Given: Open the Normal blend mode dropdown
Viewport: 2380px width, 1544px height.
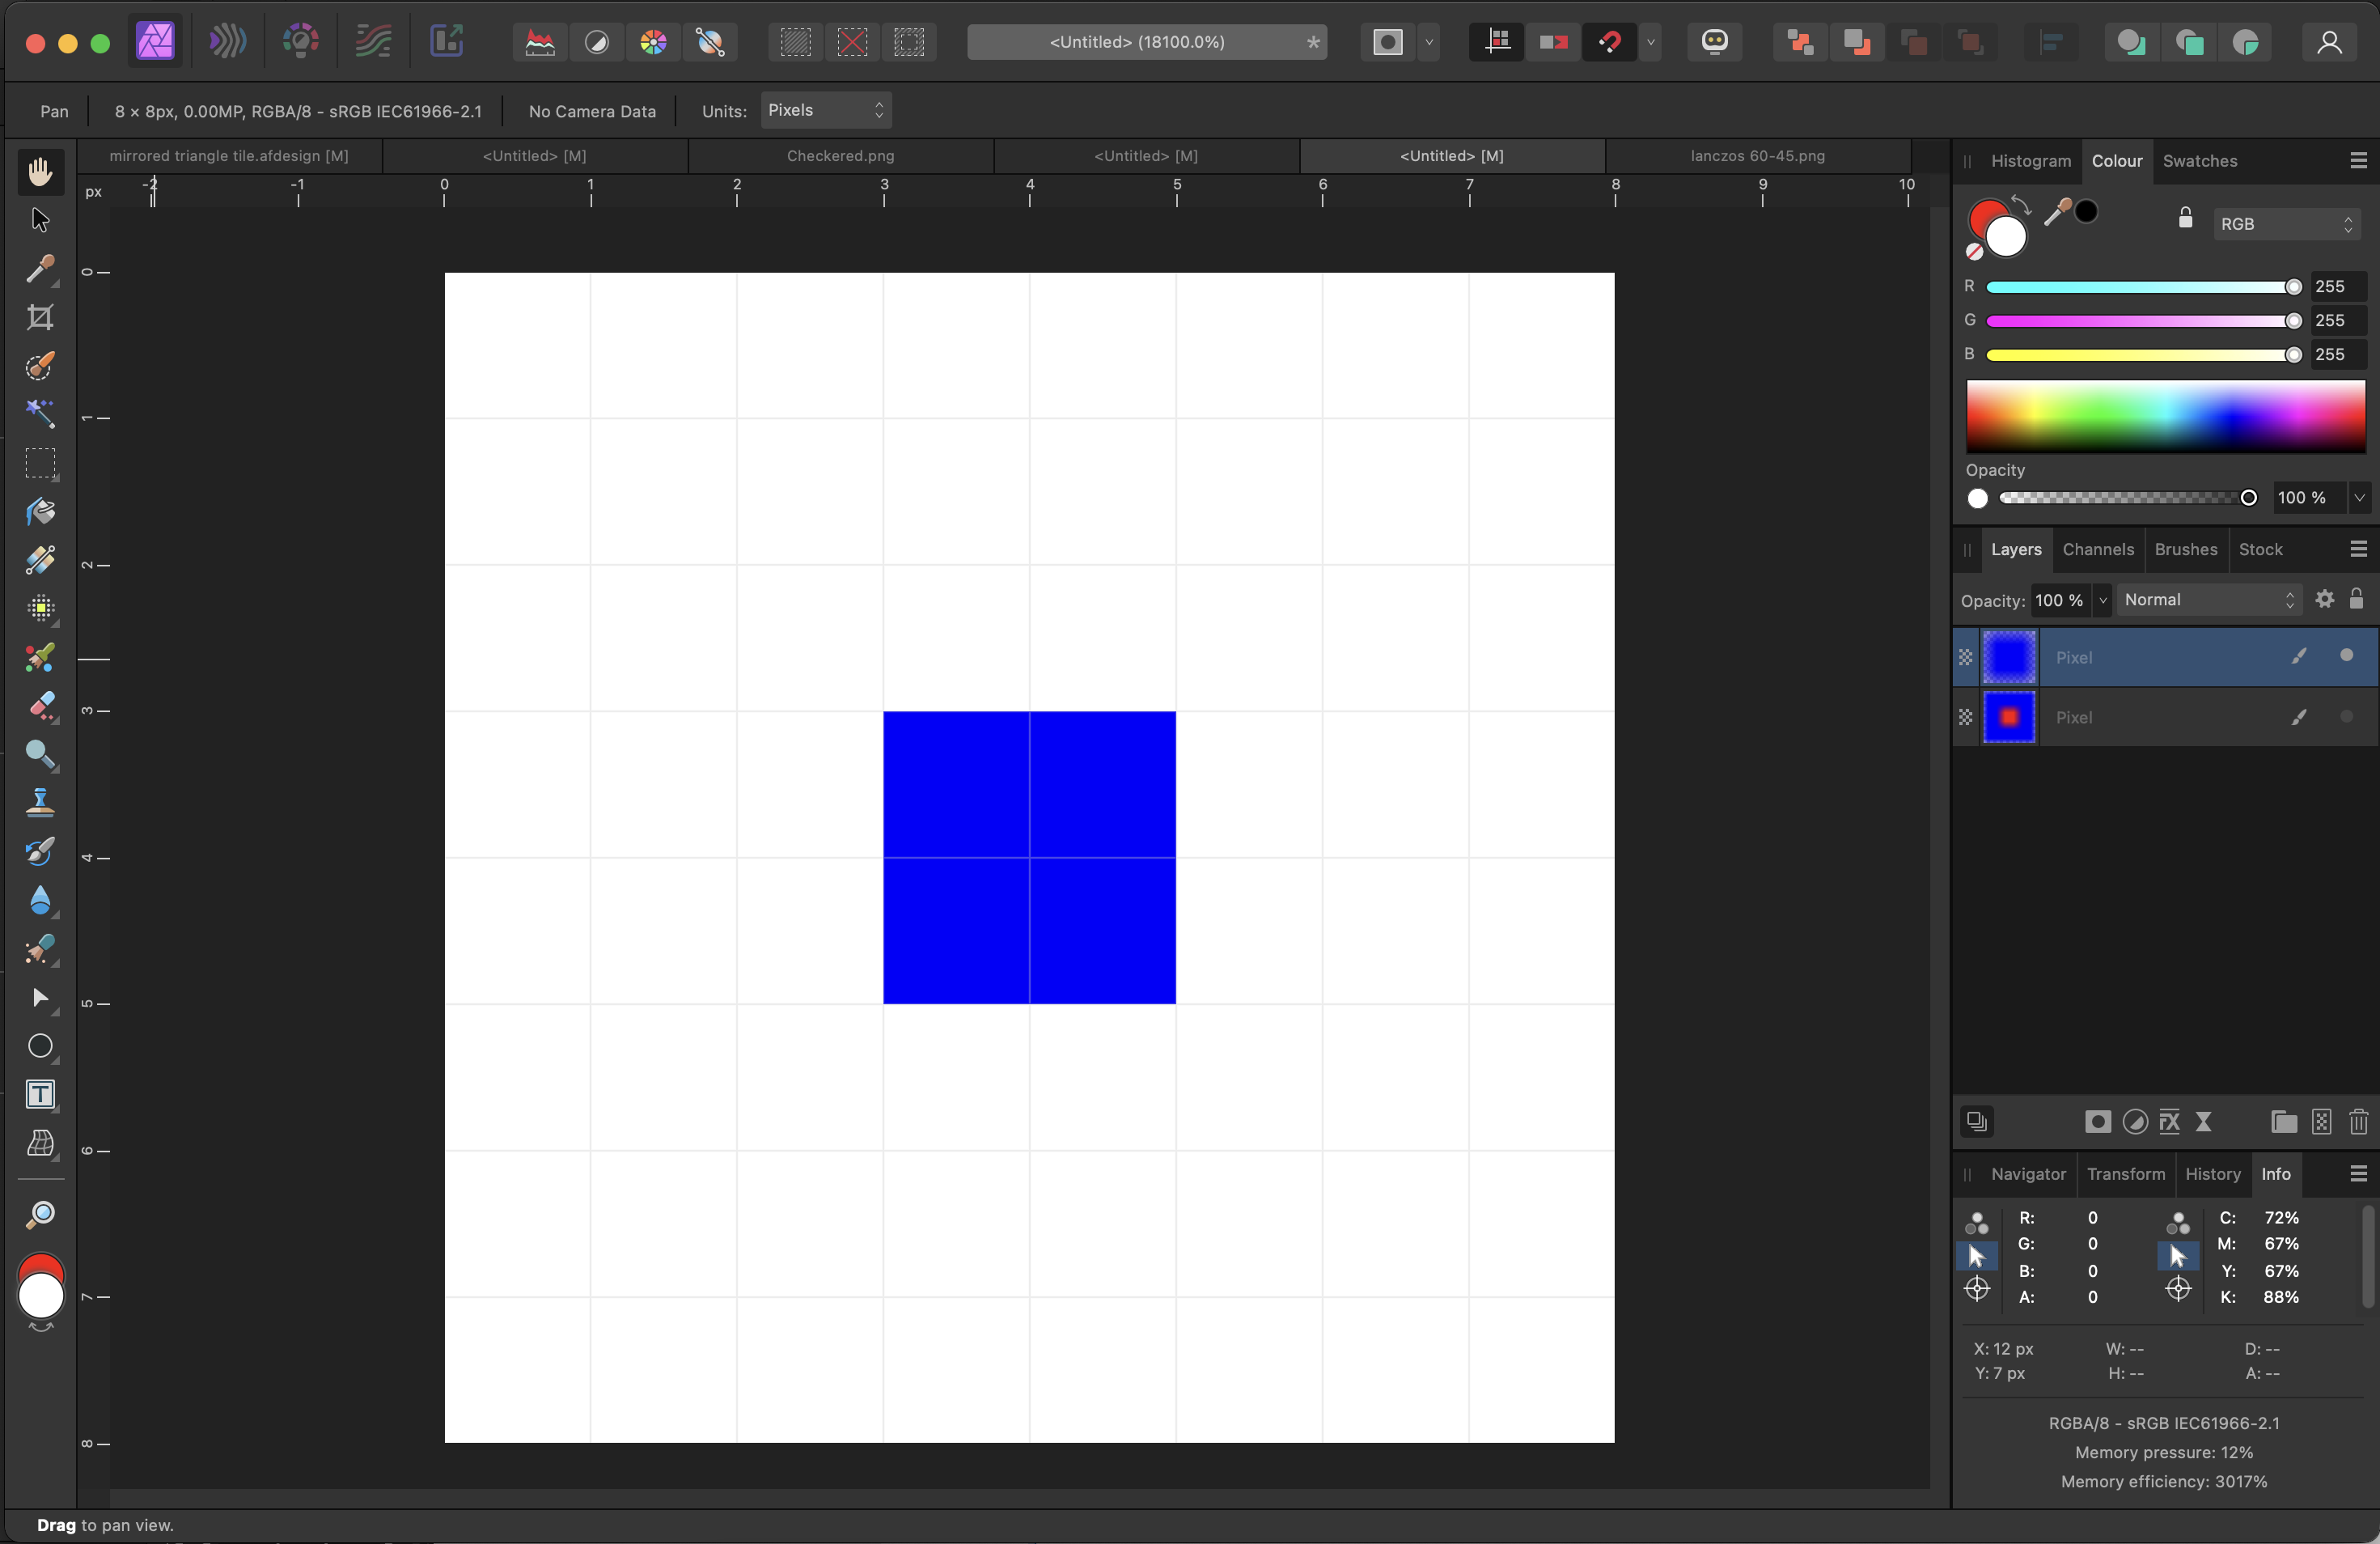Looking at the screenshot, I should (2209, 599).
